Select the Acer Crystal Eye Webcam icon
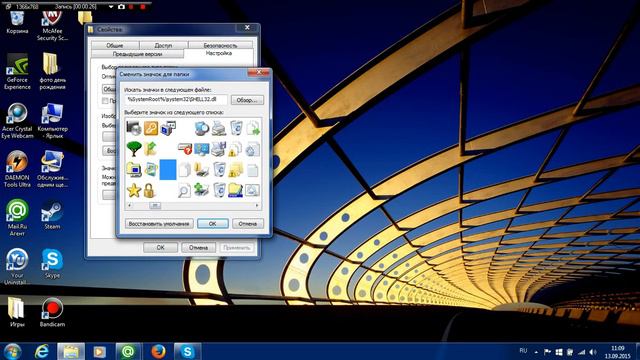The image size is (640, 360). click(17, 120)
